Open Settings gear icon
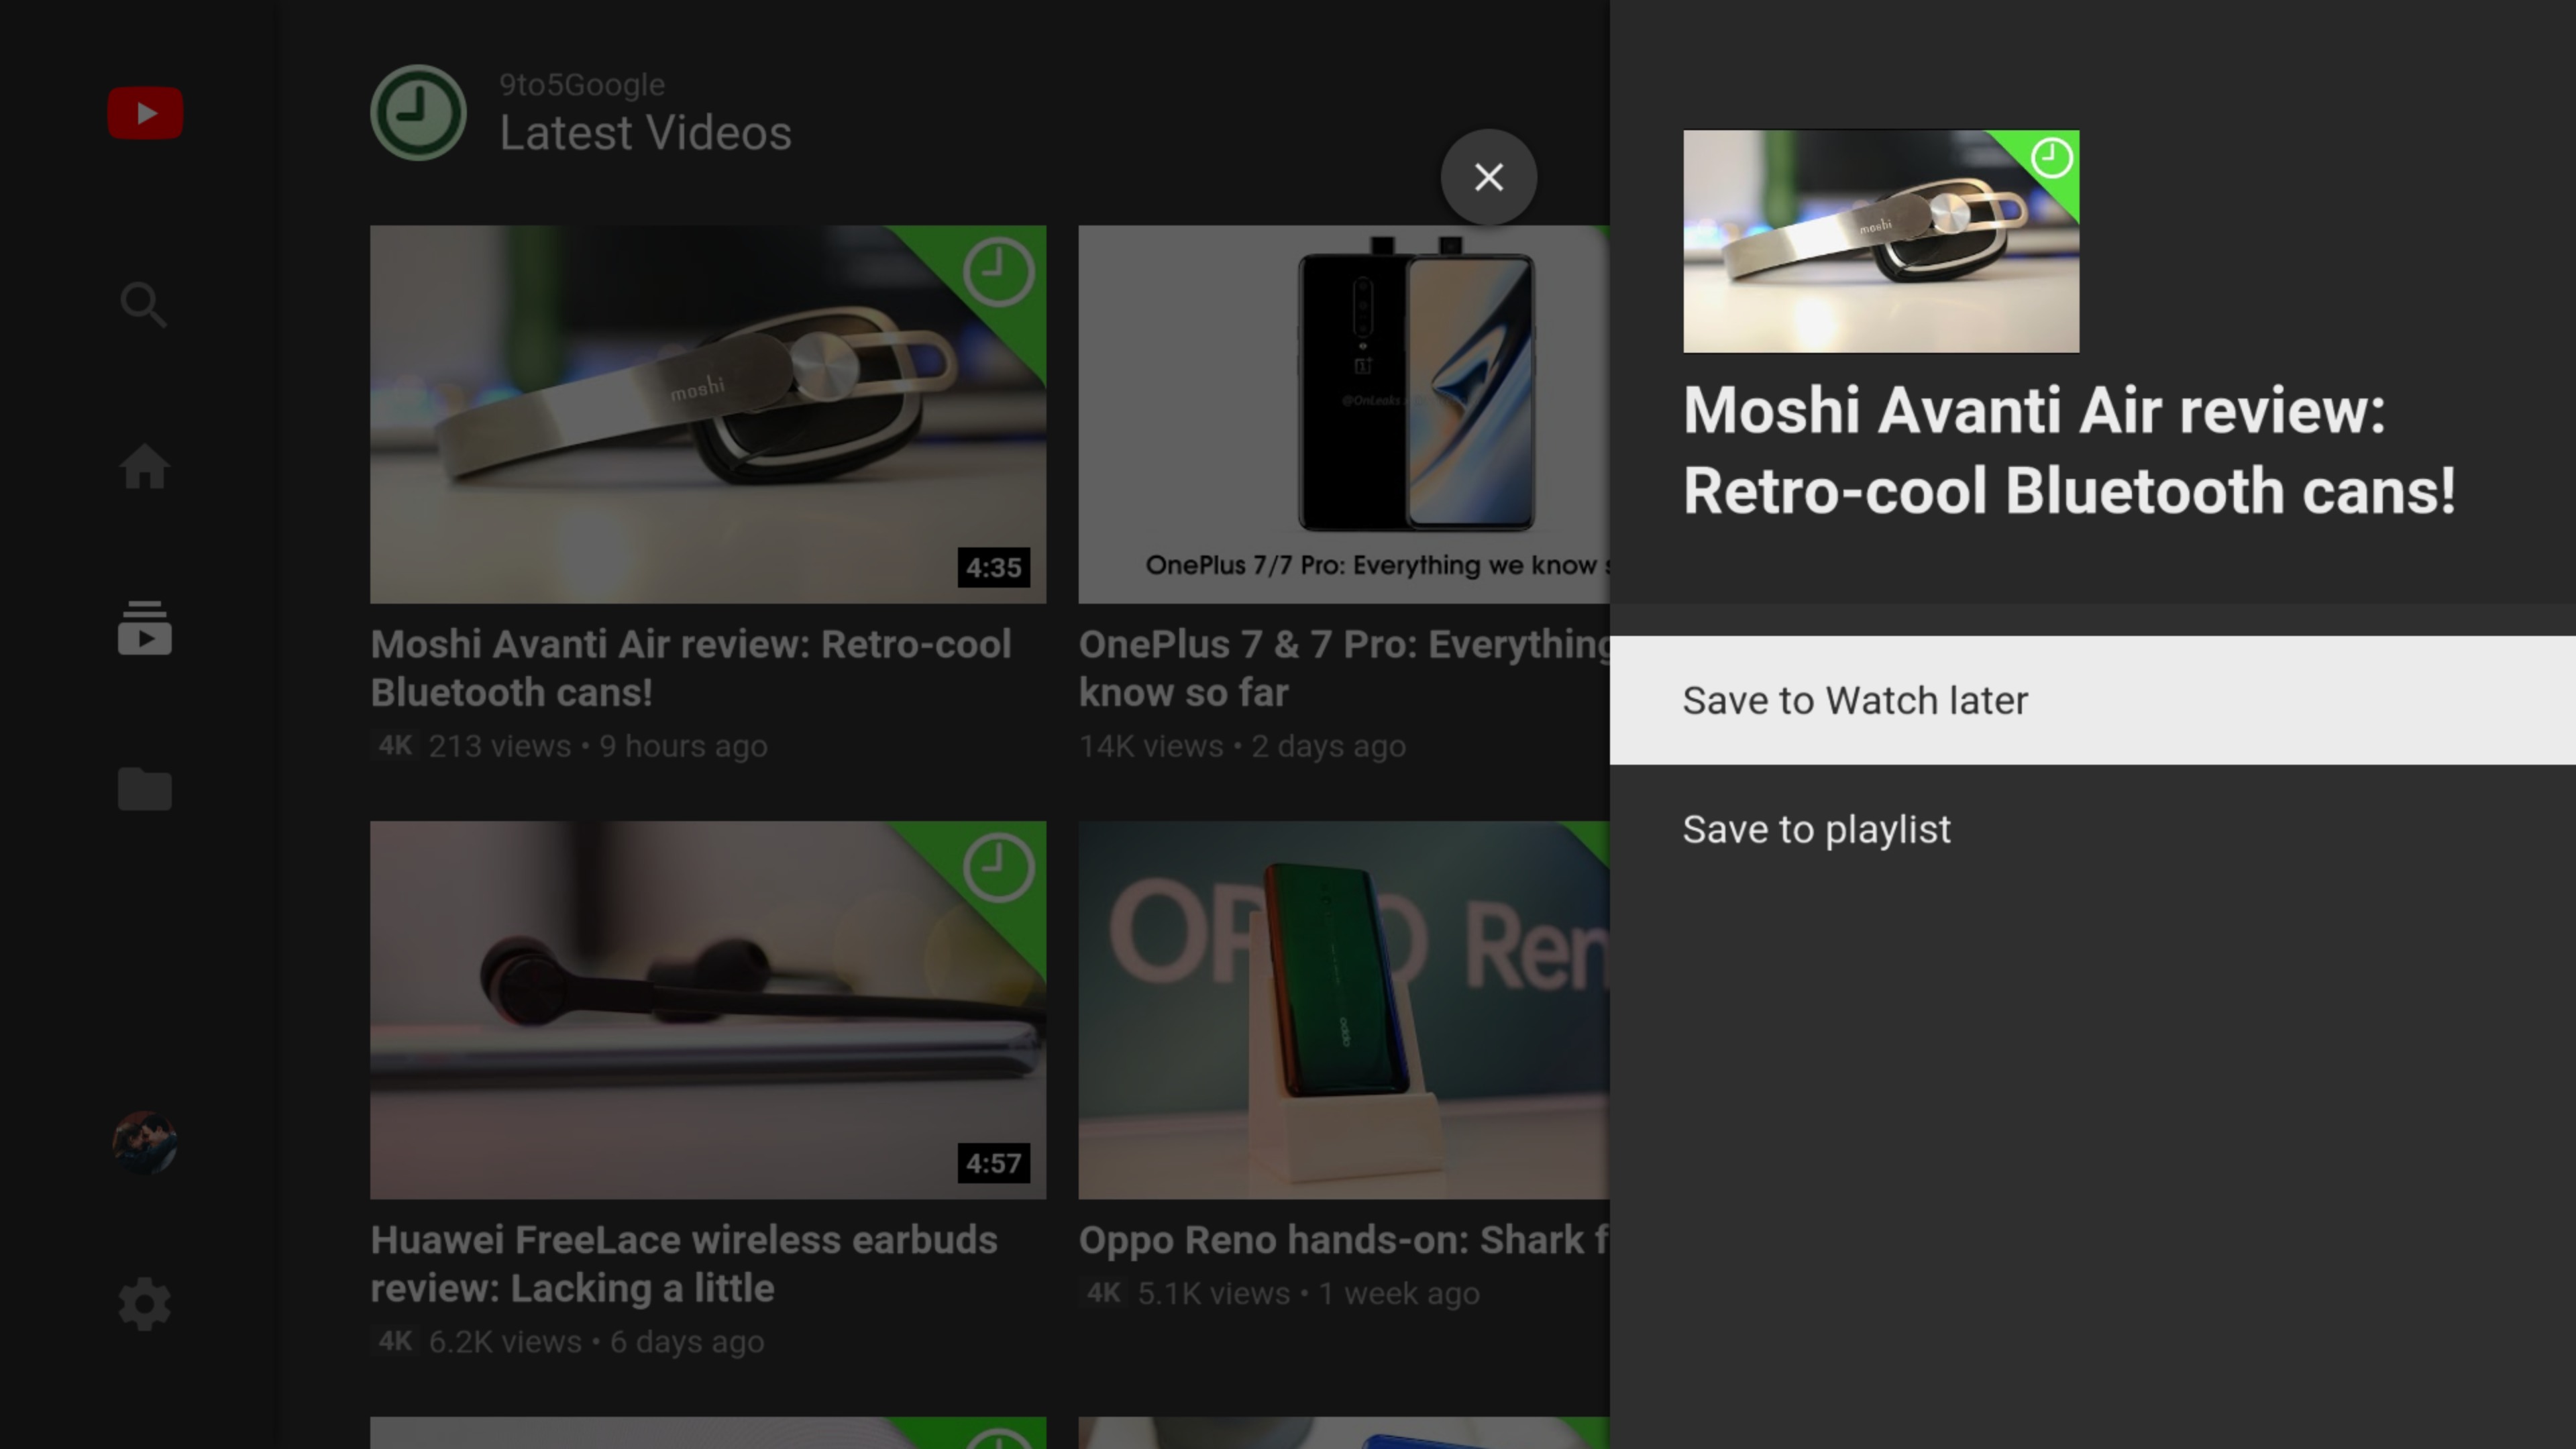The height and width of the screenshot is (1449, 2576). coord(145,1304)
